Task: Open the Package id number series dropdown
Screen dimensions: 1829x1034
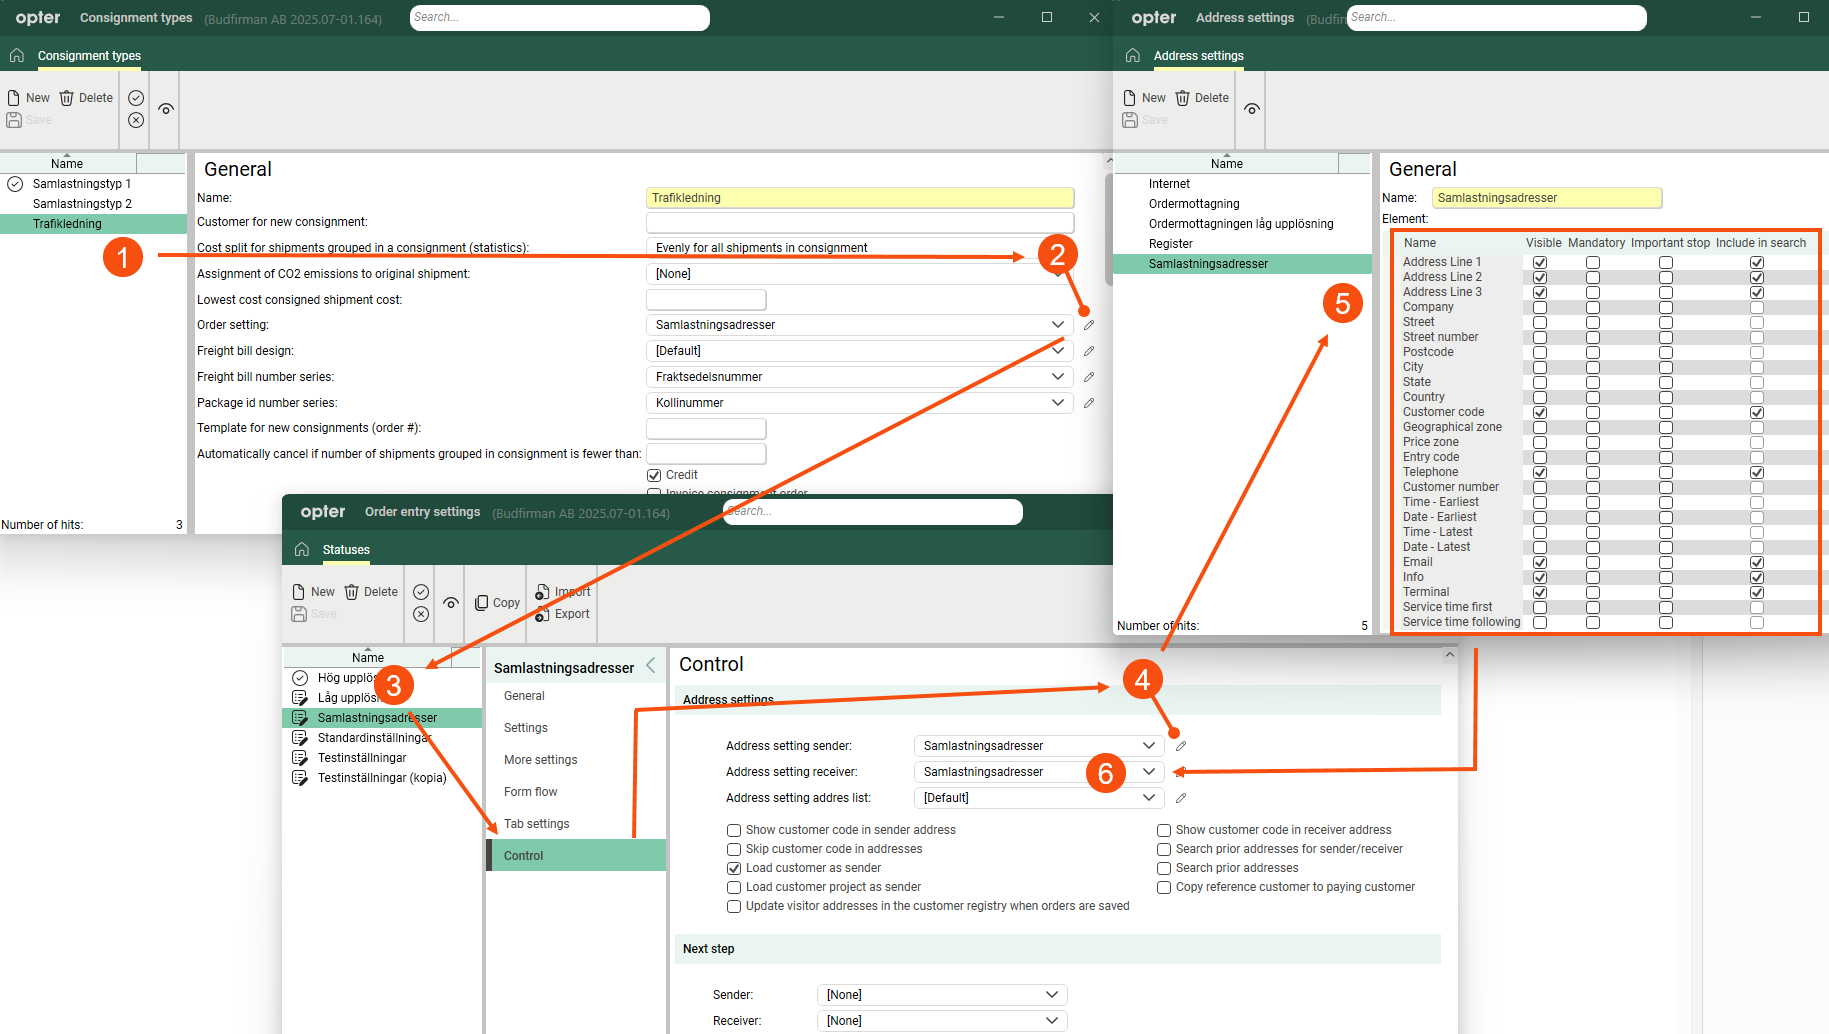Action: (1057, 403)
